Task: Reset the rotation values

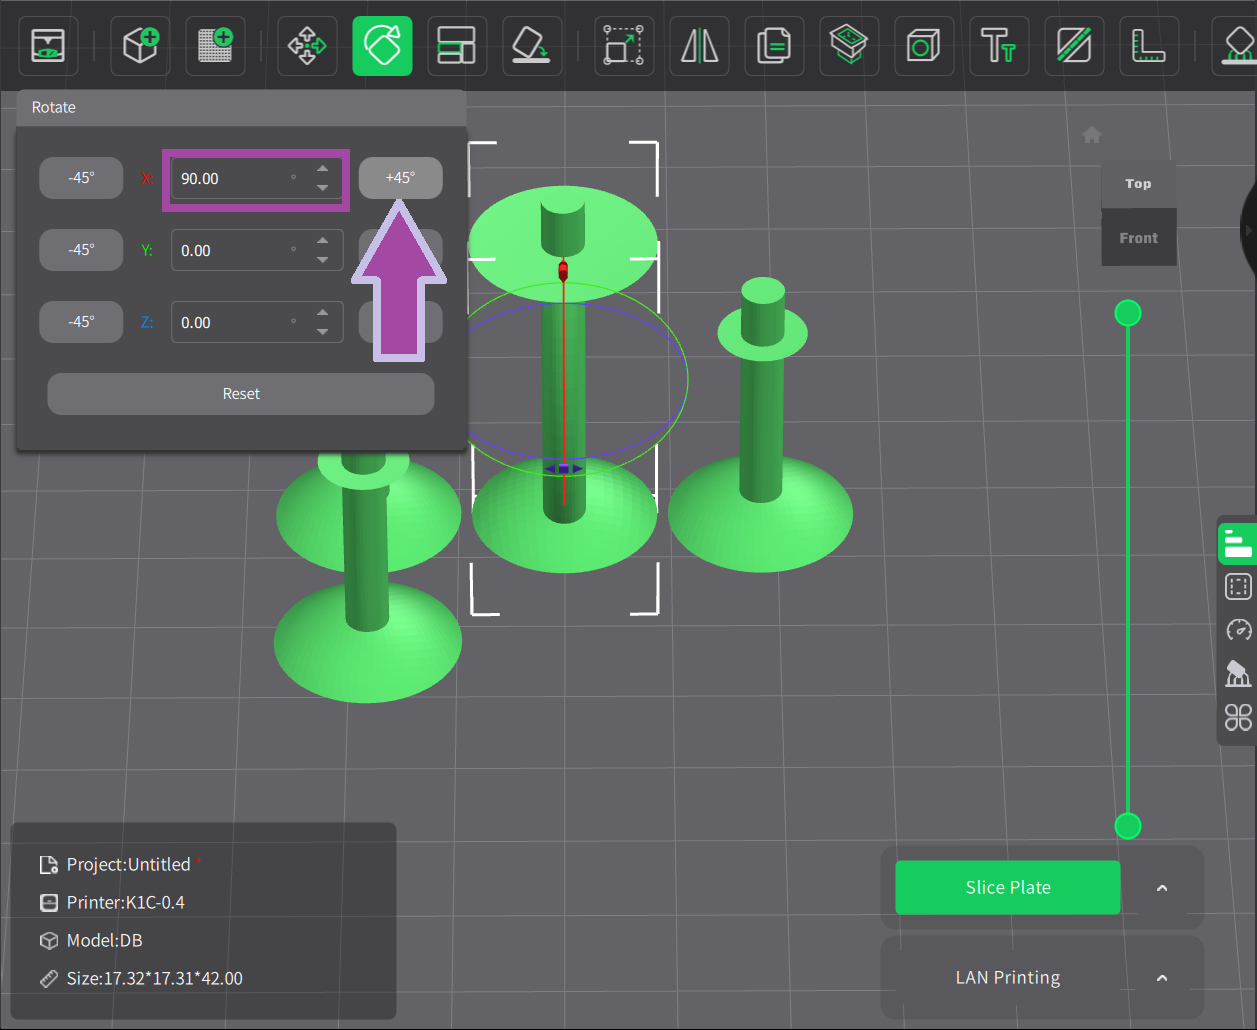Action: pos(241,394)
